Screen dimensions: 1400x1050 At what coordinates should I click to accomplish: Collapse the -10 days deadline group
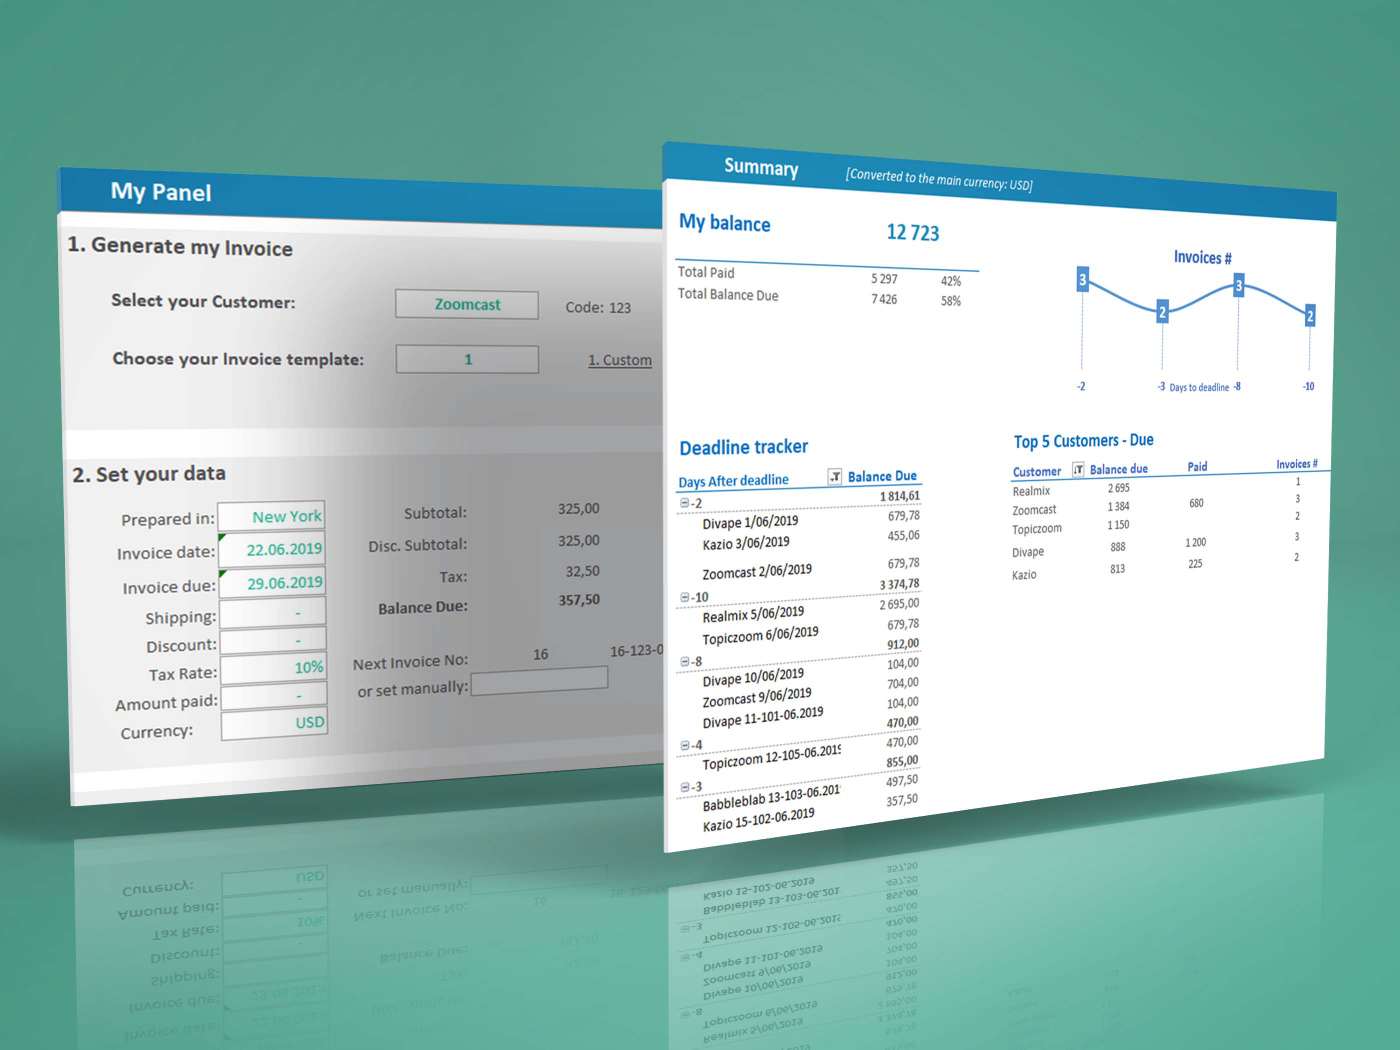point(685,597)
